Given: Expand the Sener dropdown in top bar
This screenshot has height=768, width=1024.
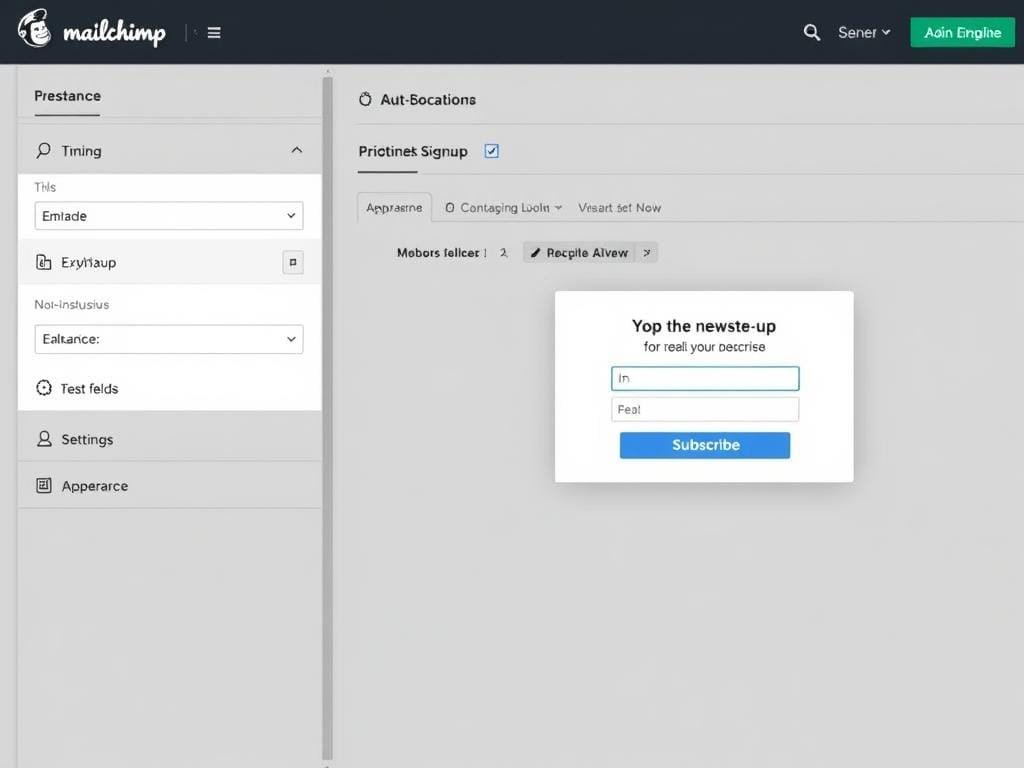Looking at the screenshot, I should pyautogui.click(x=863, y=32).
